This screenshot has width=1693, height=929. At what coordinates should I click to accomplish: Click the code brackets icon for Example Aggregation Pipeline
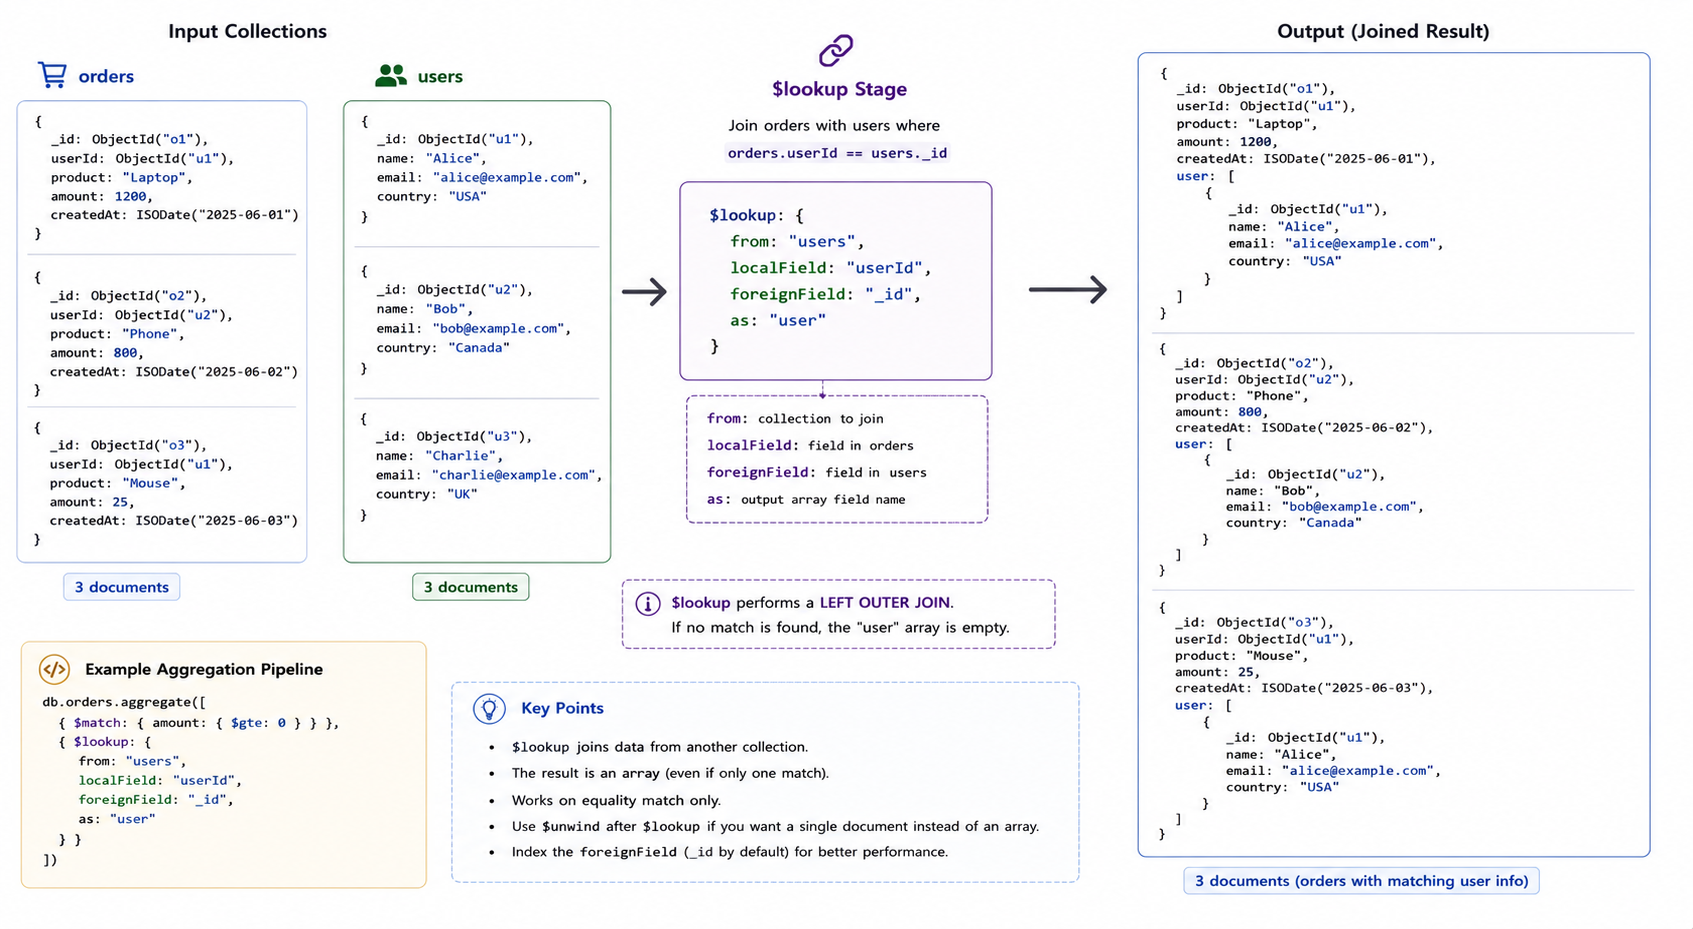click(54, 669)
